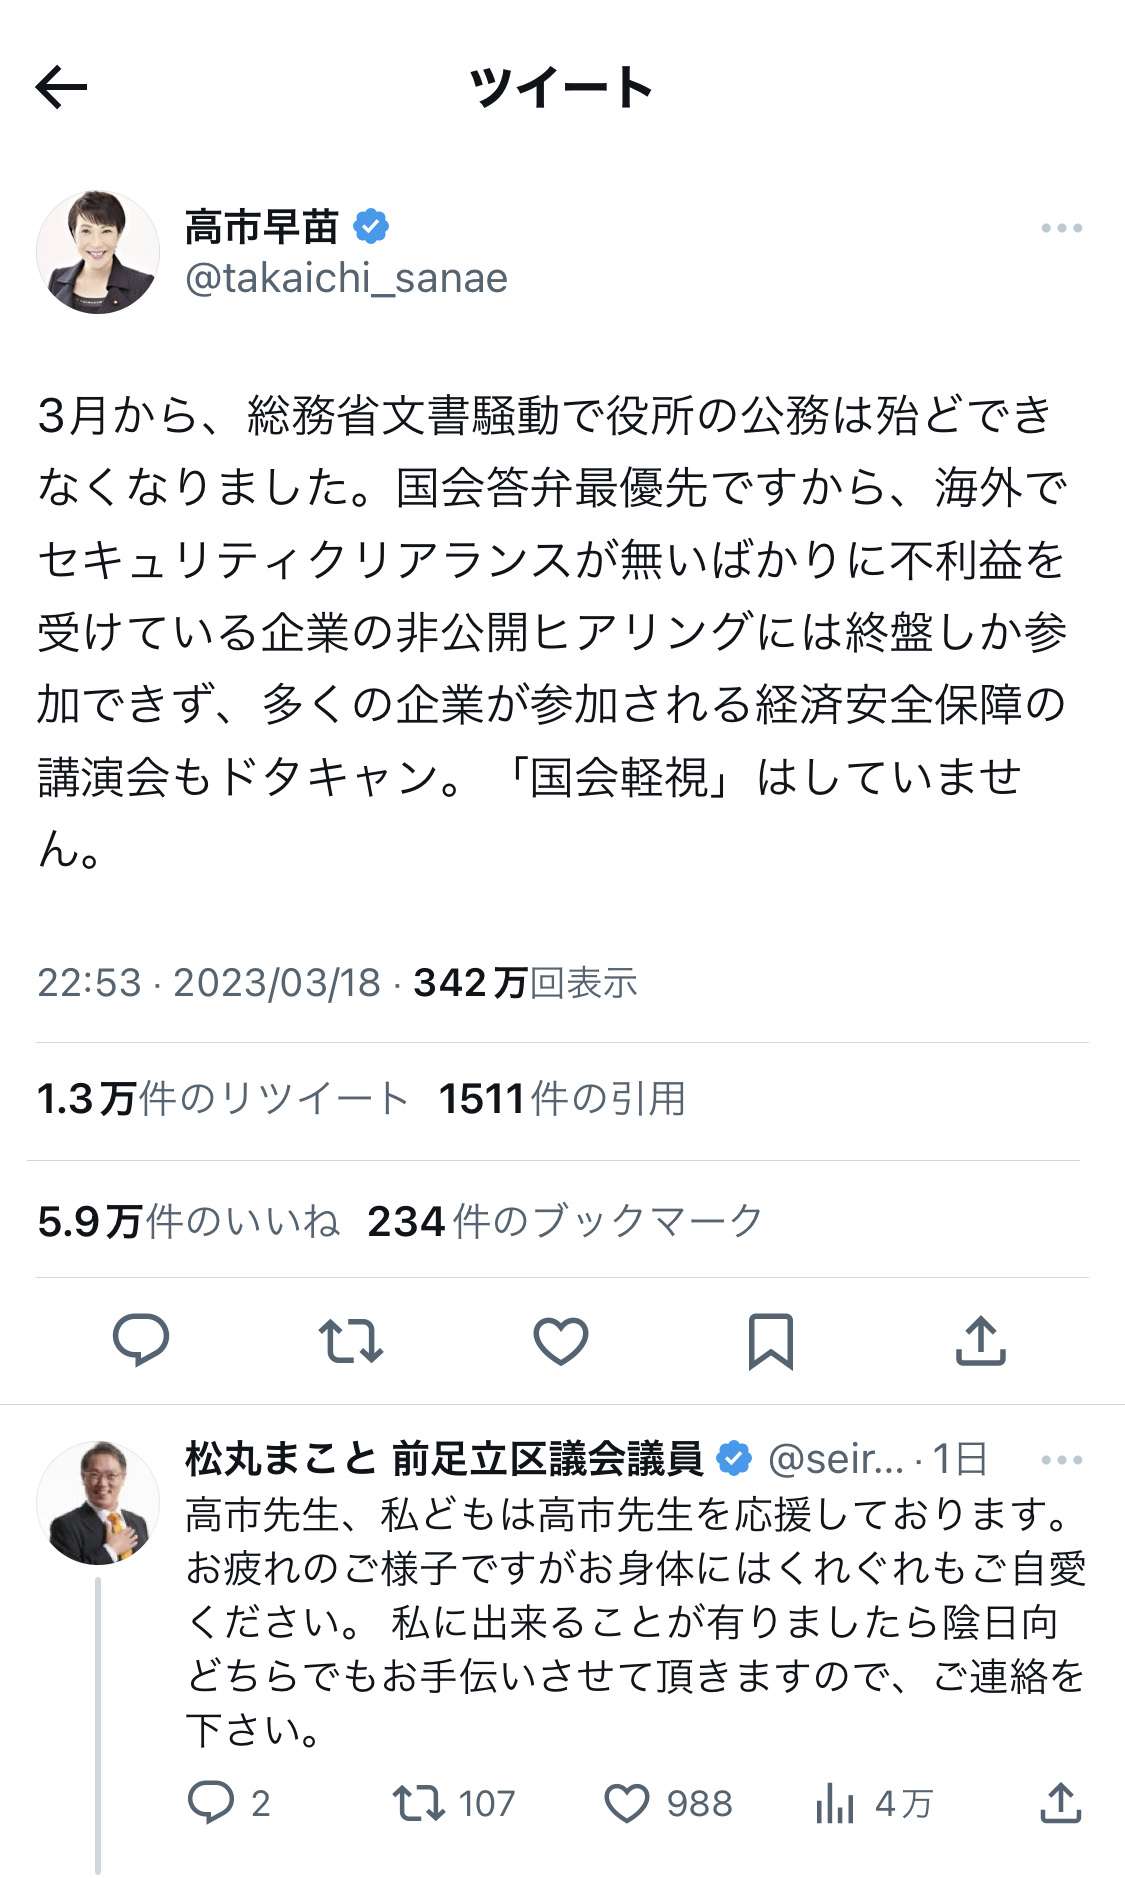View the 1.3万 retweets list
Screen dimensions: 1125x1878
tap(222, 1099)
